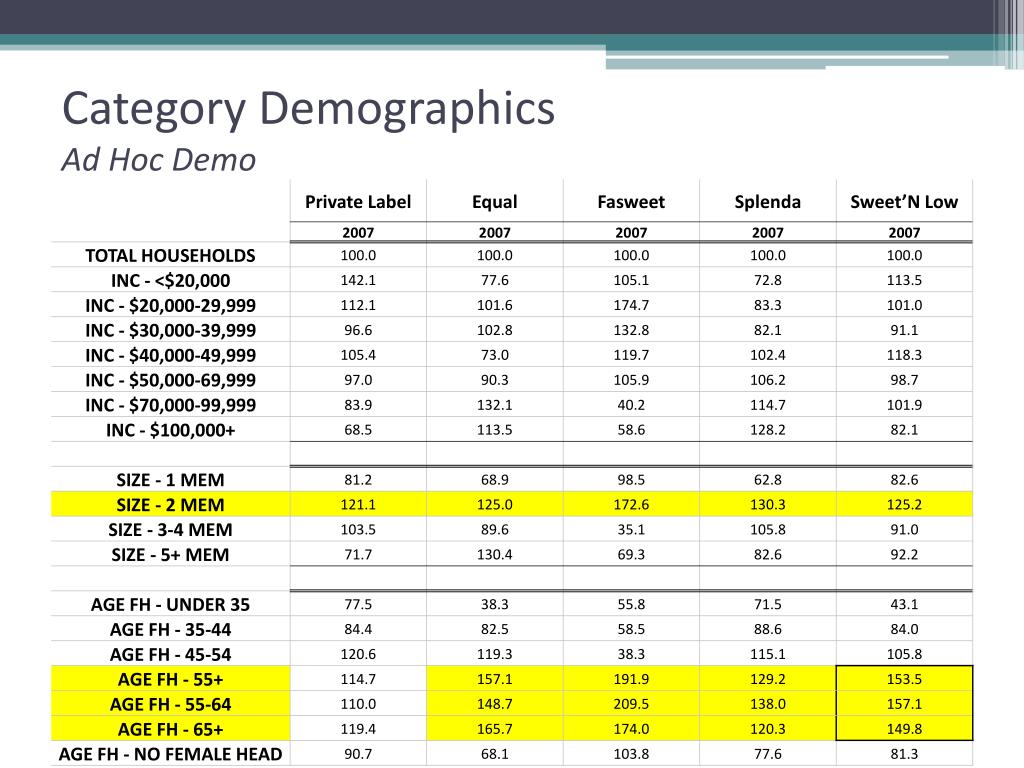Screen dimensions: 1024x768
Task: Select Fasweet value 40.2 for INC $70,000-99,999
Action: coord(631,405)
